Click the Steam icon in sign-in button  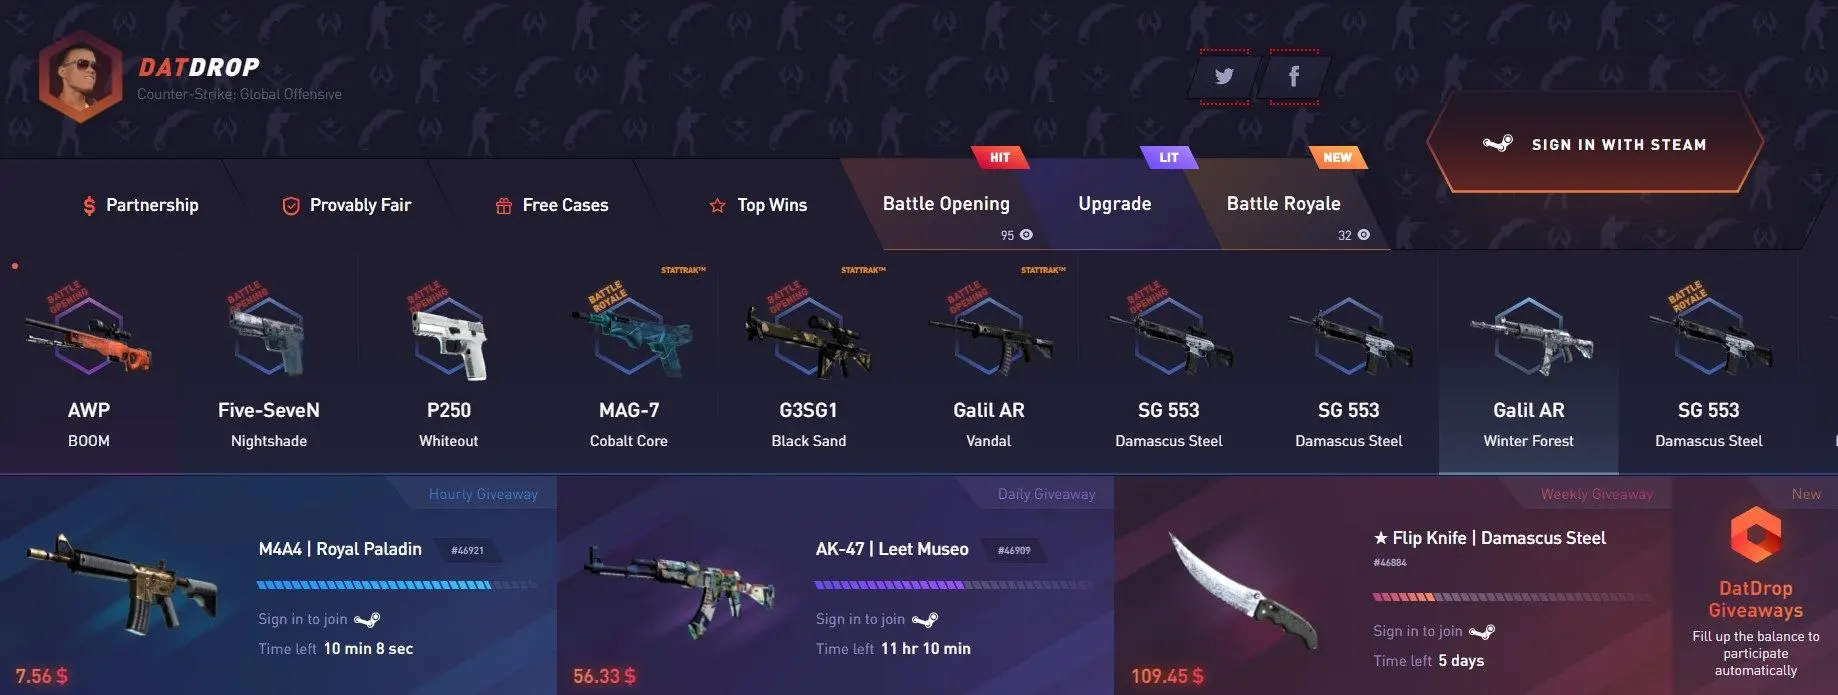[x=1497, y=144]
